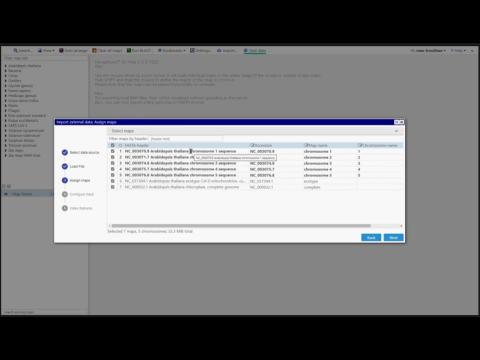480x360 pixels.
Task: Click the Import cloud icon
Action: coord(219,50)
